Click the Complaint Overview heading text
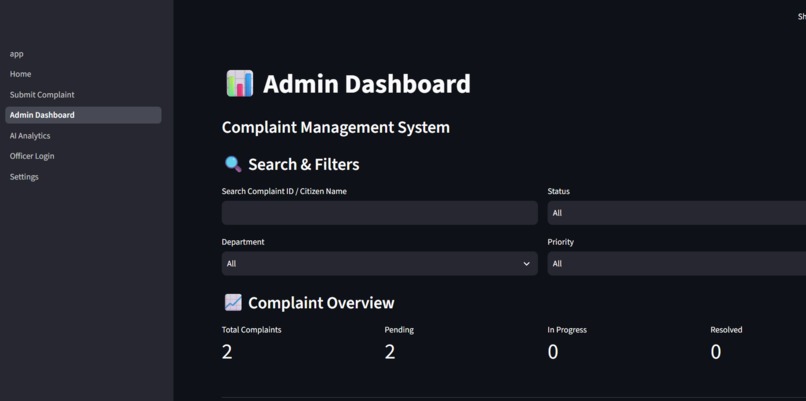Viewport: 806px width, 401px height. (321, 303)
